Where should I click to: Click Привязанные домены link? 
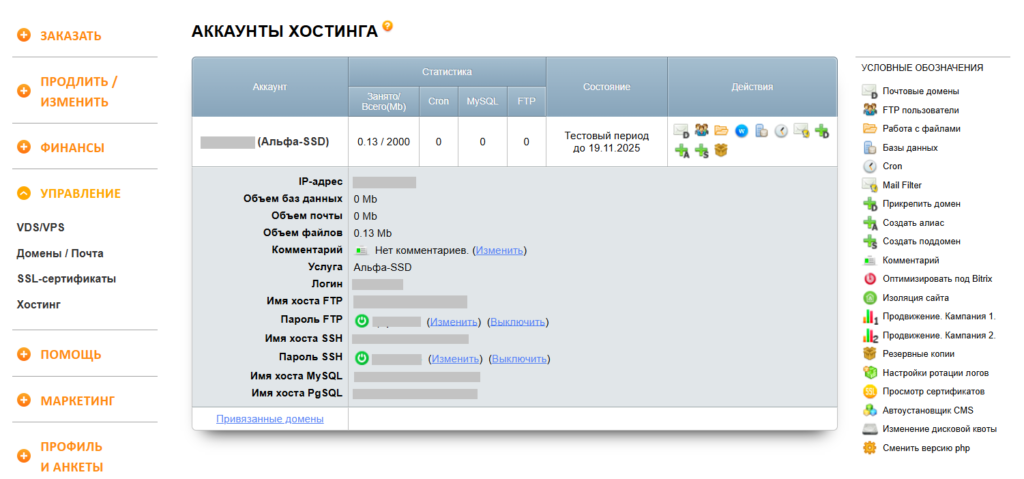[x=269, y=419]
